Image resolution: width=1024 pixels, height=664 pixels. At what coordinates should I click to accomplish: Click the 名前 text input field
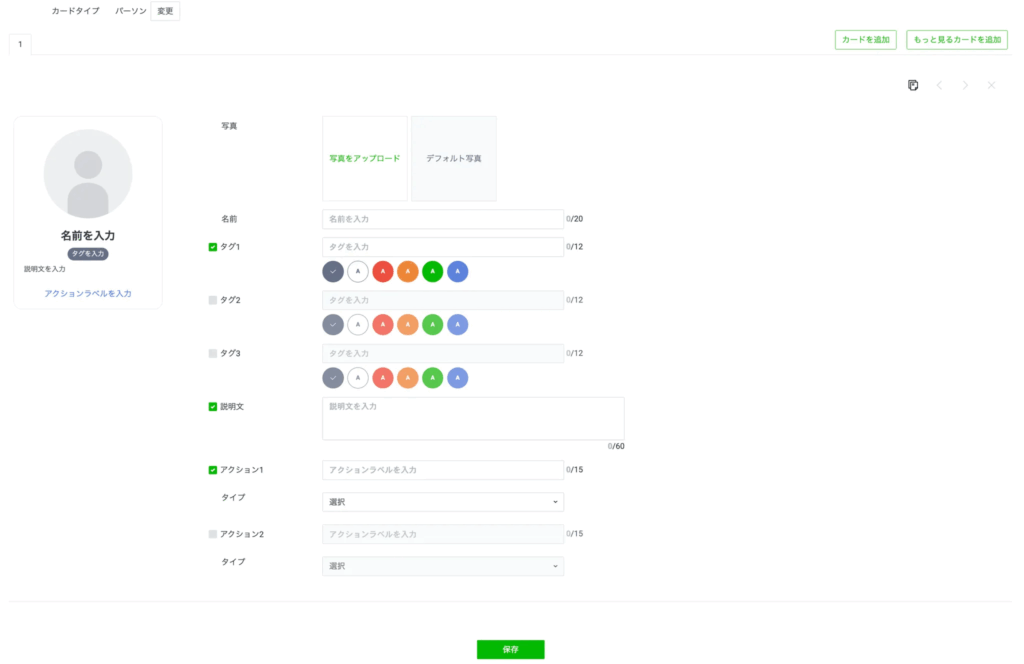(442, 219)
